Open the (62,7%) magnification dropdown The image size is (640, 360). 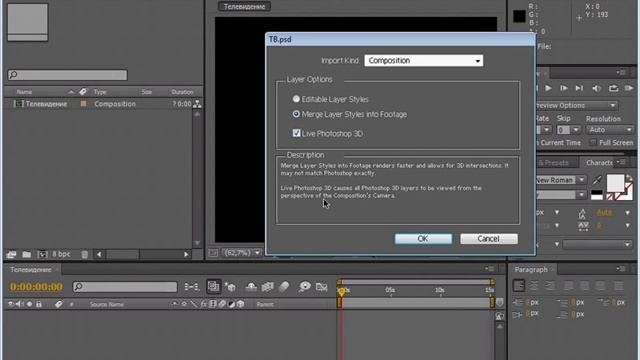pos(242,253)
